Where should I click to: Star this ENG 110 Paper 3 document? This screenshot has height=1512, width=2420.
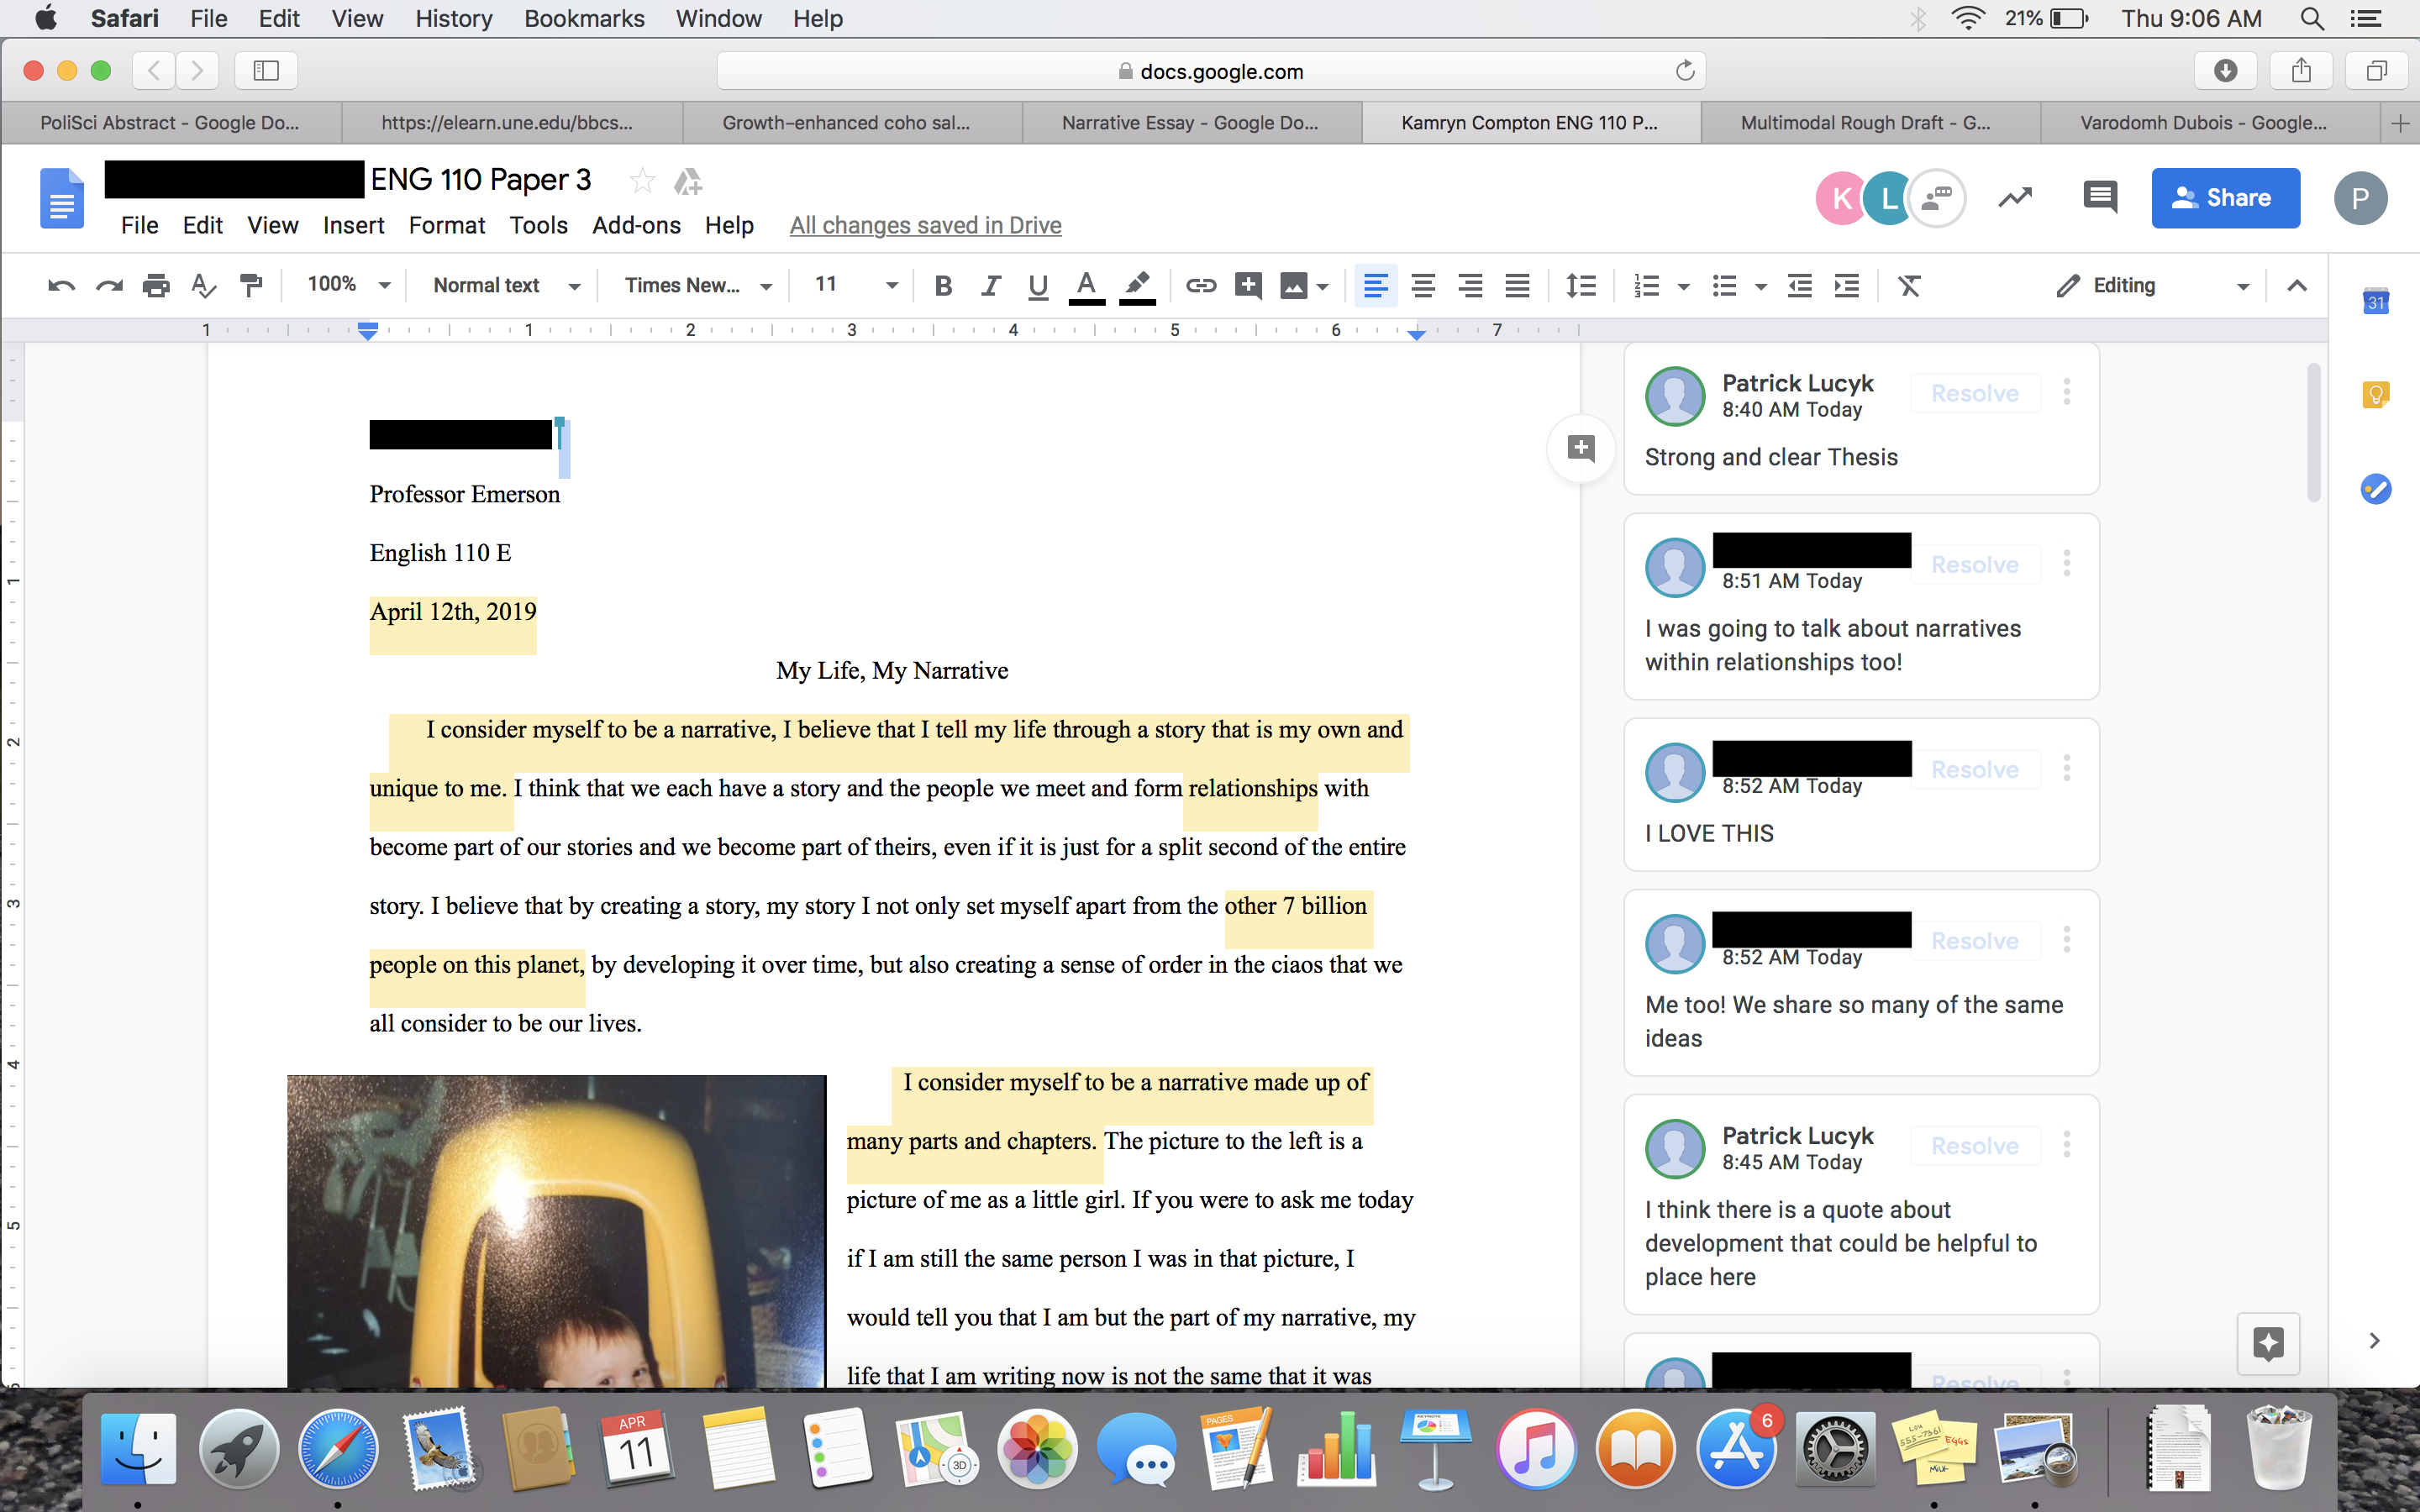(x=642, y=181)
